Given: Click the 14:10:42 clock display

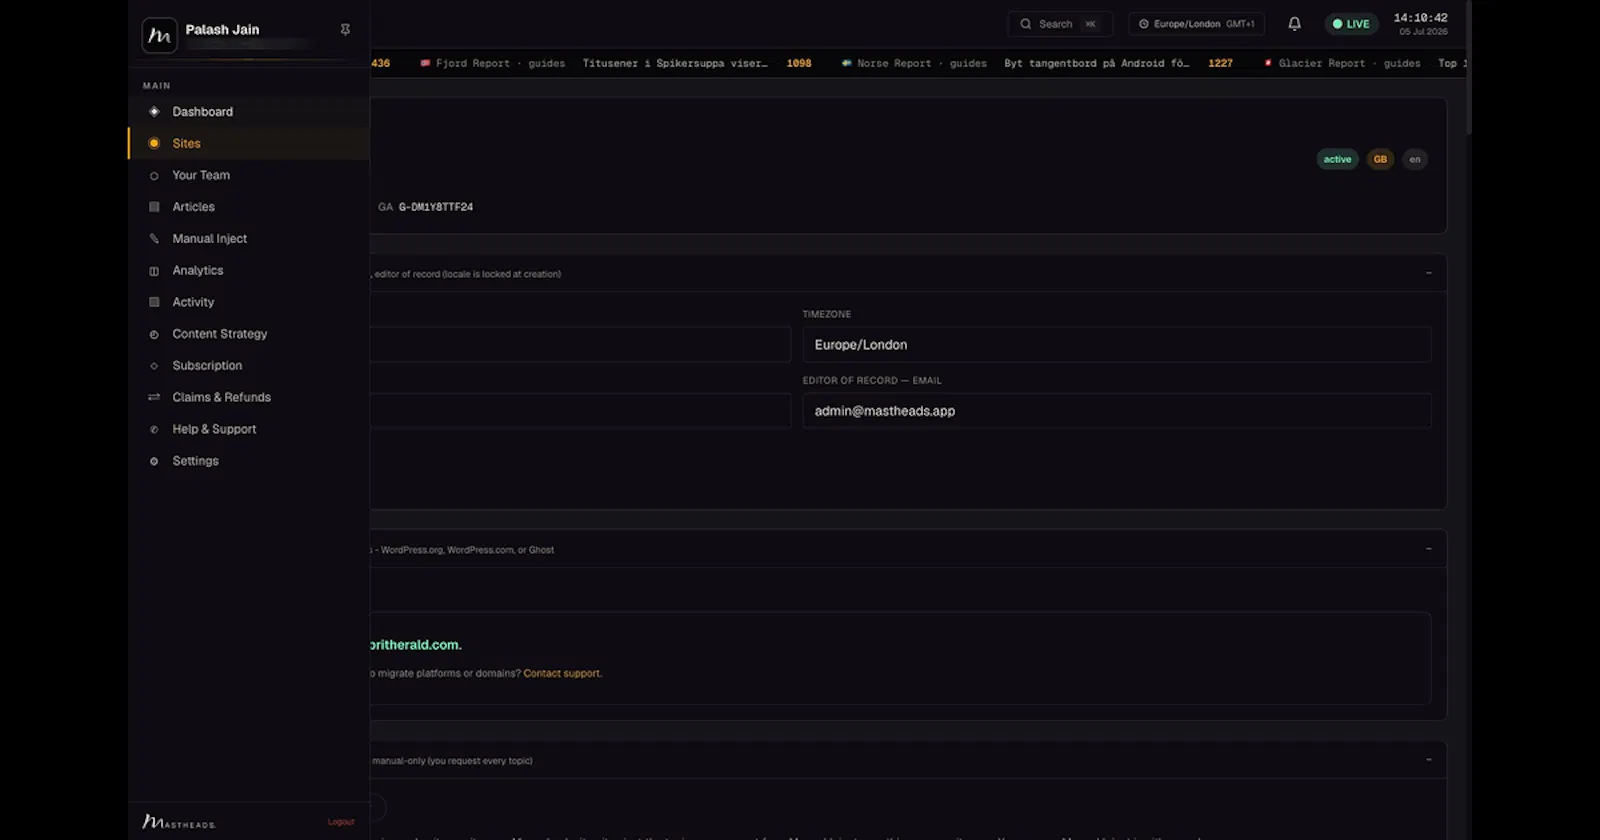Looking at the screenshot, I should [1420, 18].
